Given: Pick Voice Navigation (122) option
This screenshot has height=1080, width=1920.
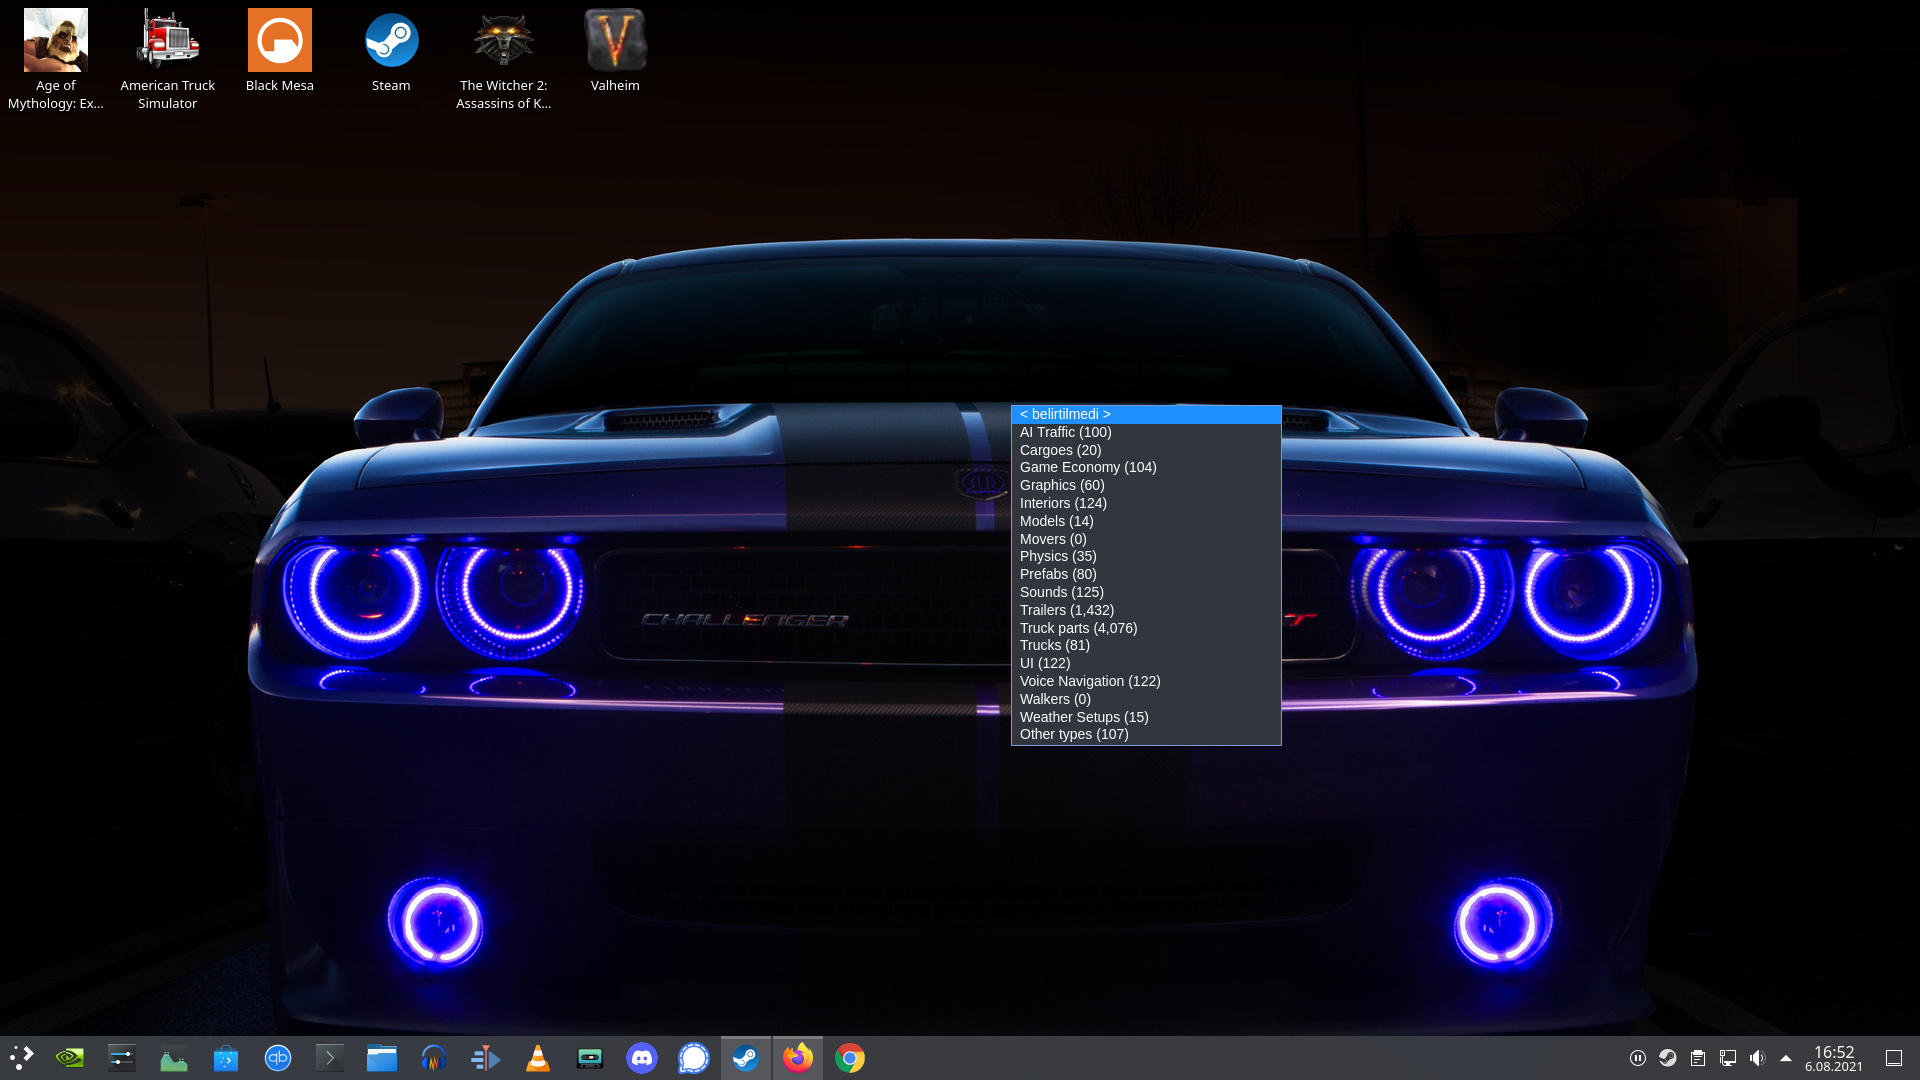Looking at the screenshot, I should [x=1090, y=681].
